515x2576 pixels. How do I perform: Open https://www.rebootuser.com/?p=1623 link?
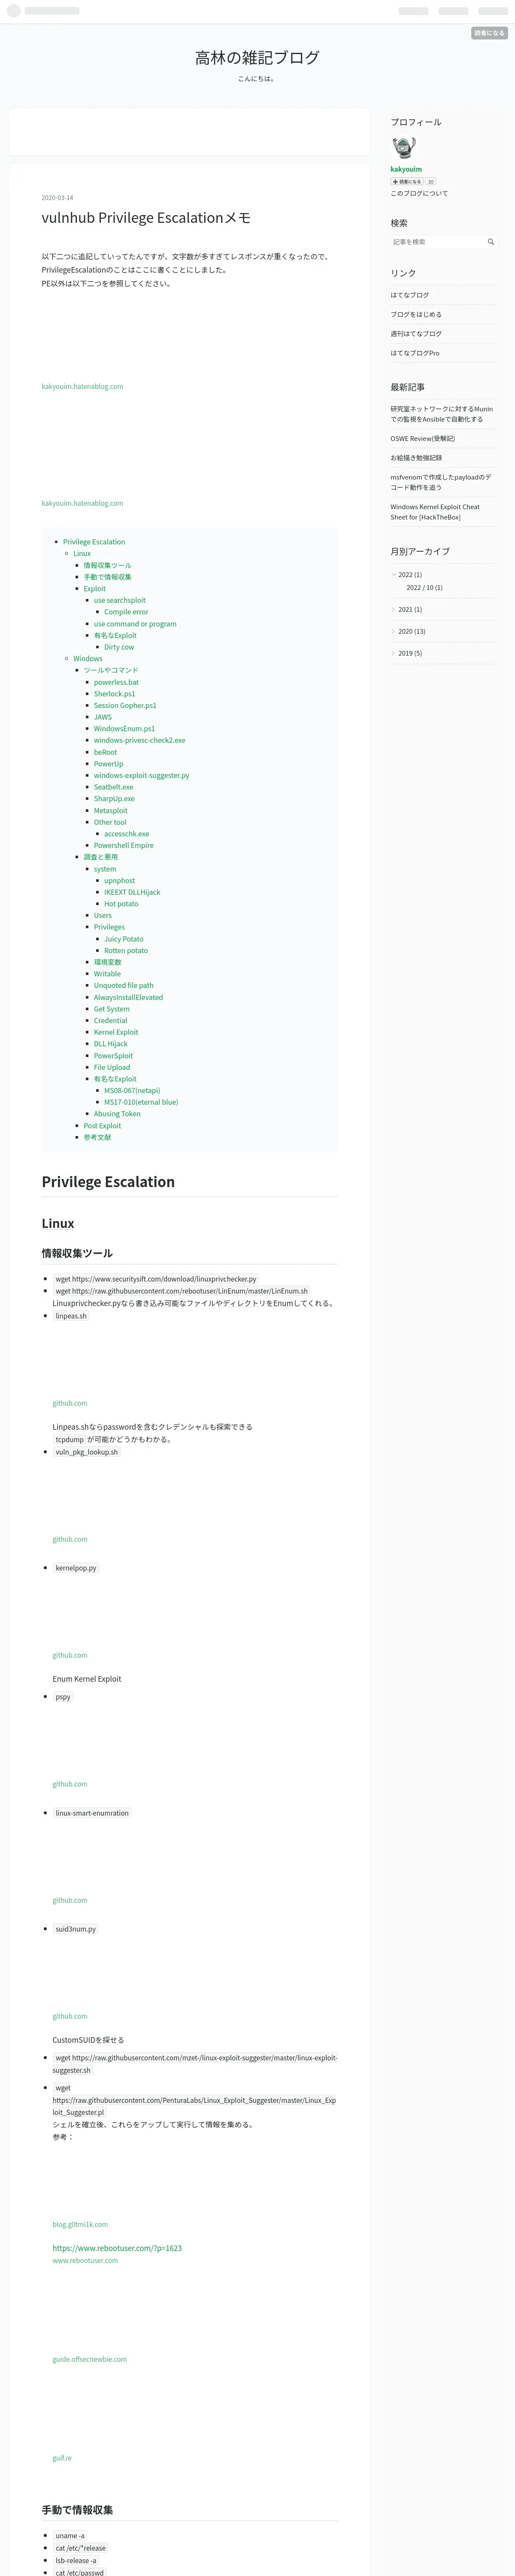point(117,2248)
